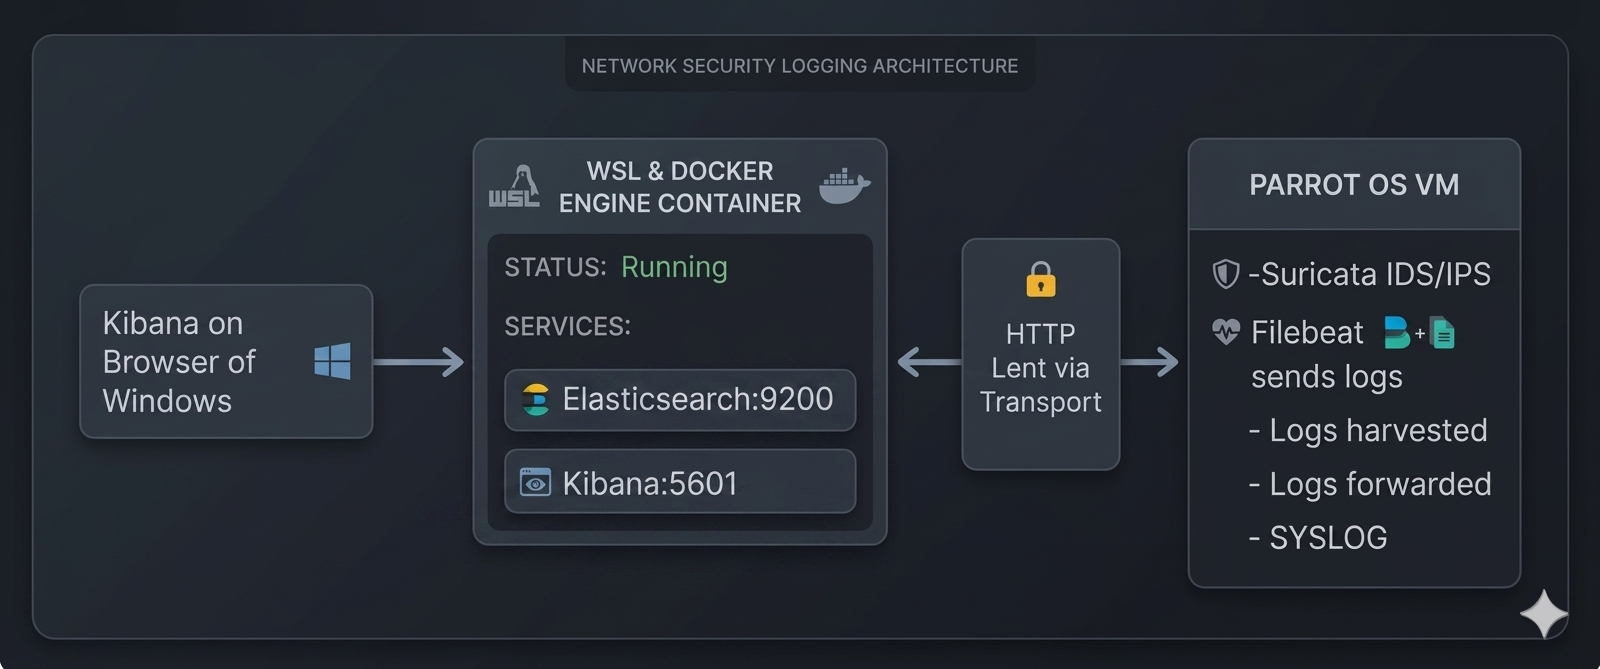
Task: Click the Suricata shield icon
Action: pyautogui.click(x=1226, y=274)
